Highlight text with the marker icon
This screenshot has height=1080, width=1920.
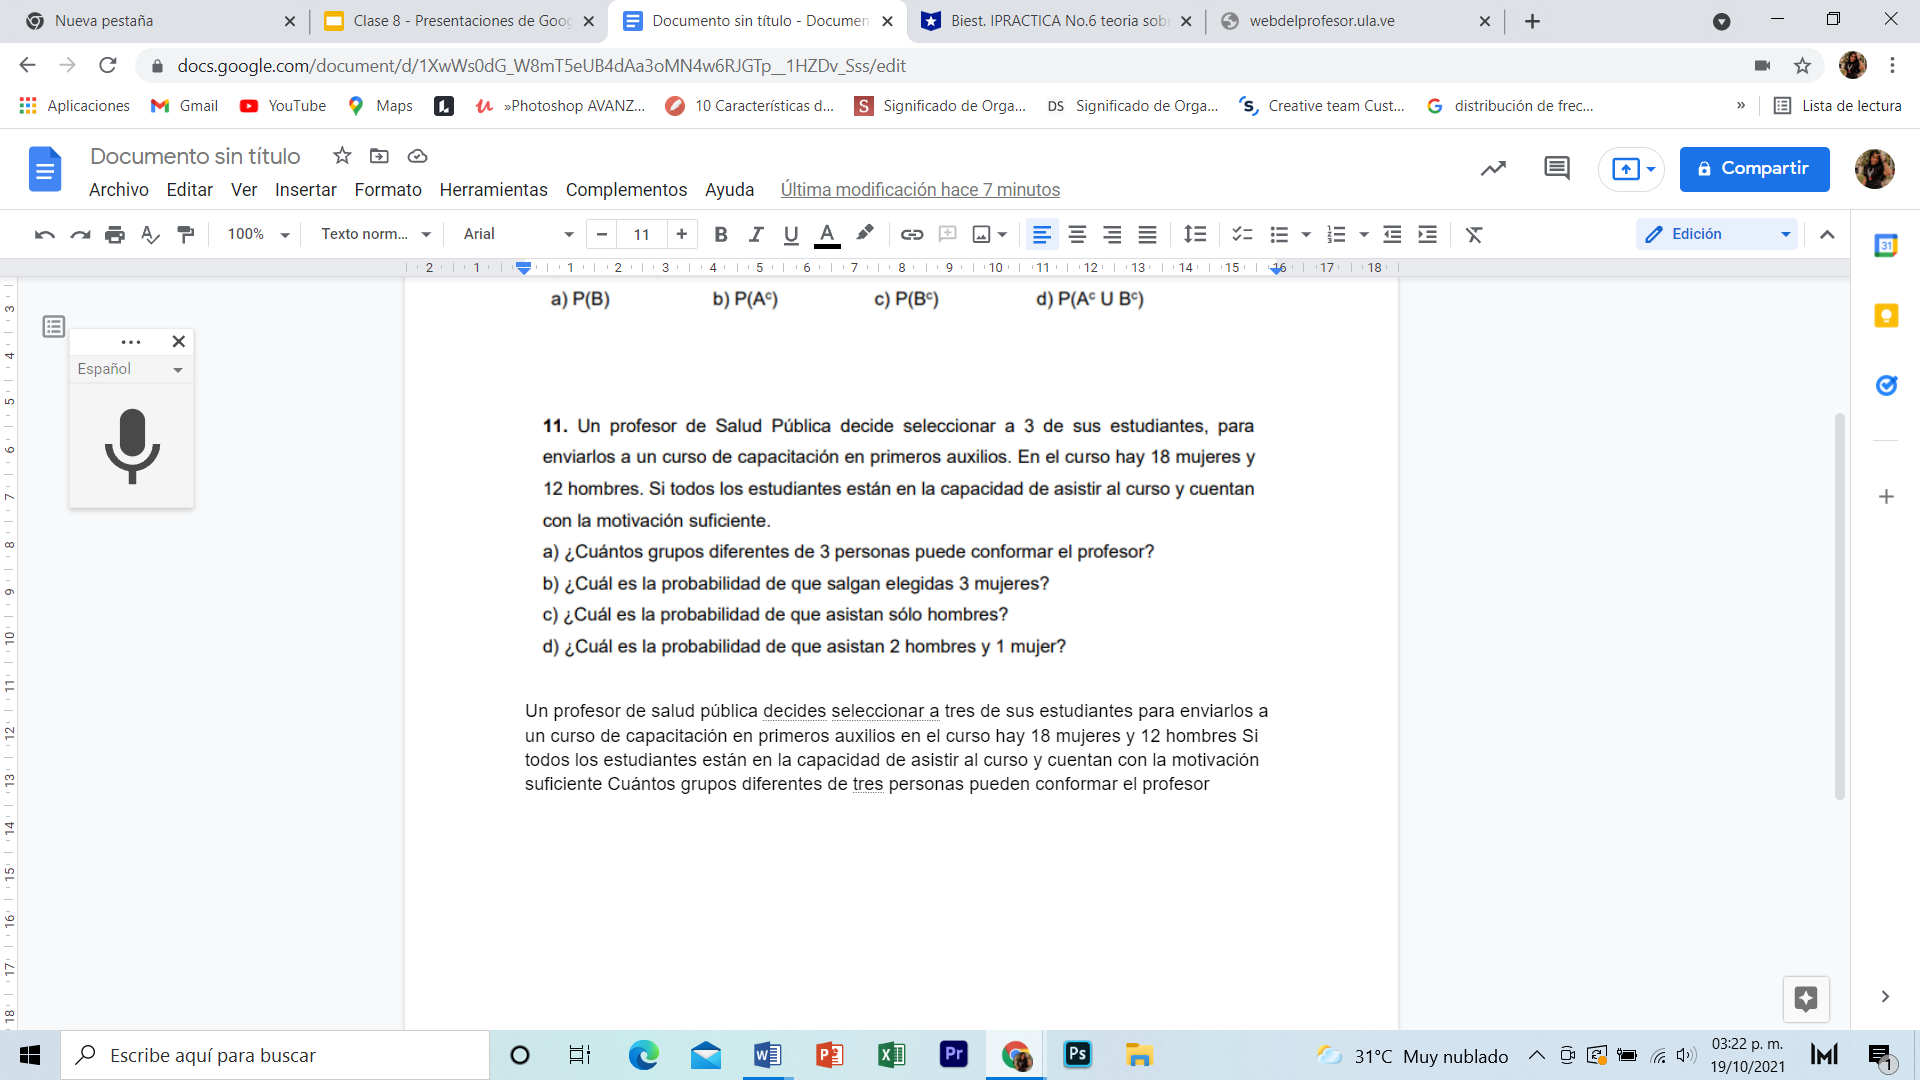[865, 234]
